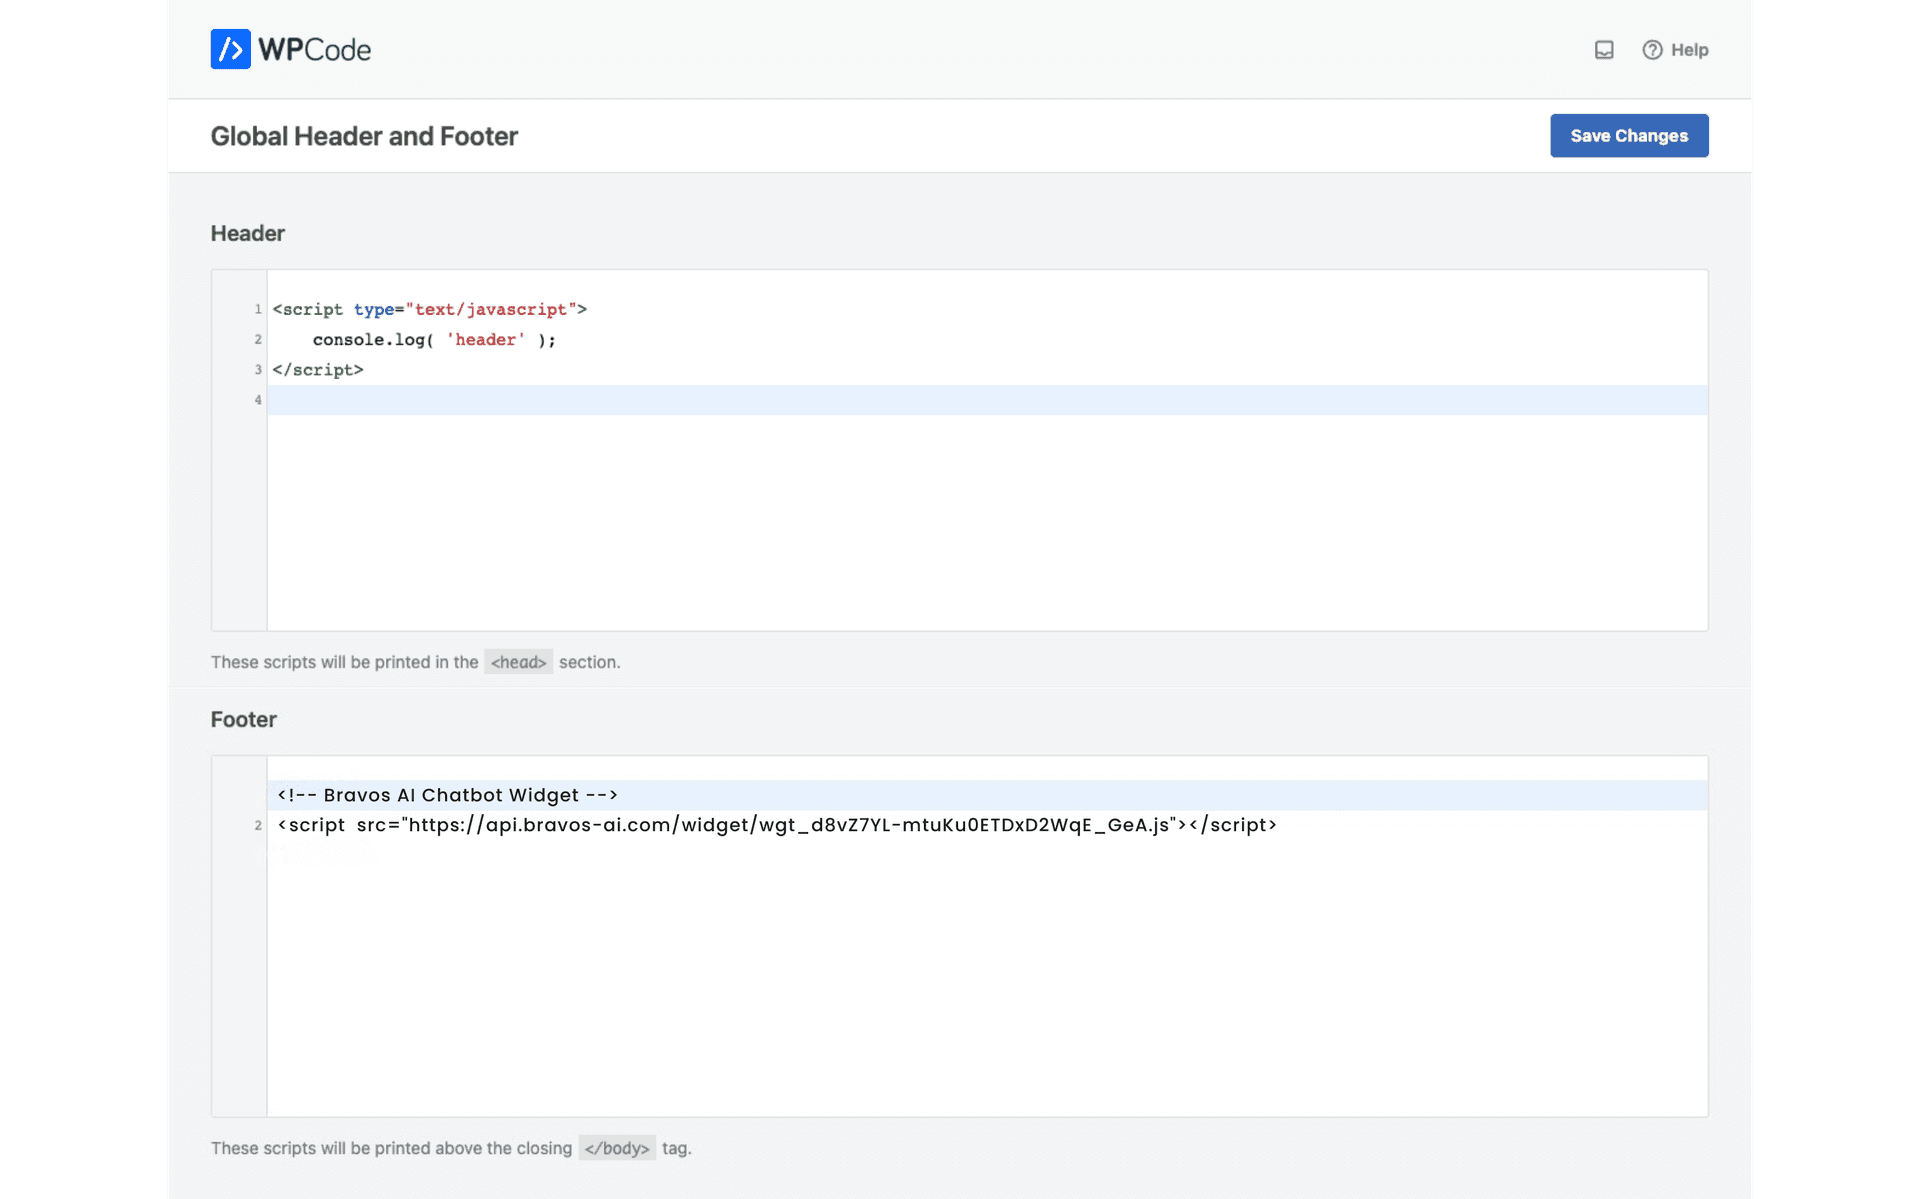Viewport: 1920px width, 1199px height.
Task: Click the question mark Help icon
Action: click(1652, 49)
